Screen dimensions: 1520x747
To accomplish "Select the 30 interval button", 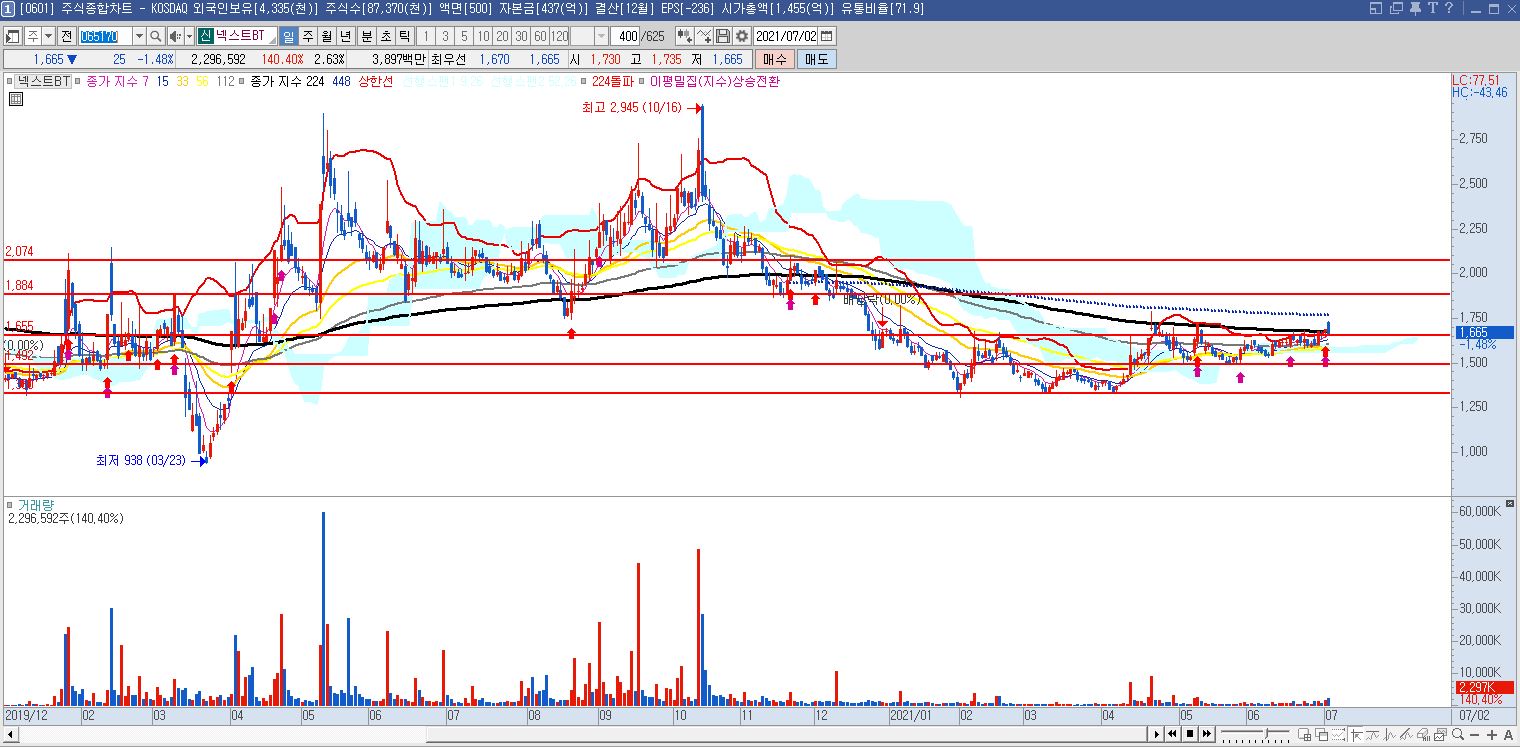I will (521, 36).
